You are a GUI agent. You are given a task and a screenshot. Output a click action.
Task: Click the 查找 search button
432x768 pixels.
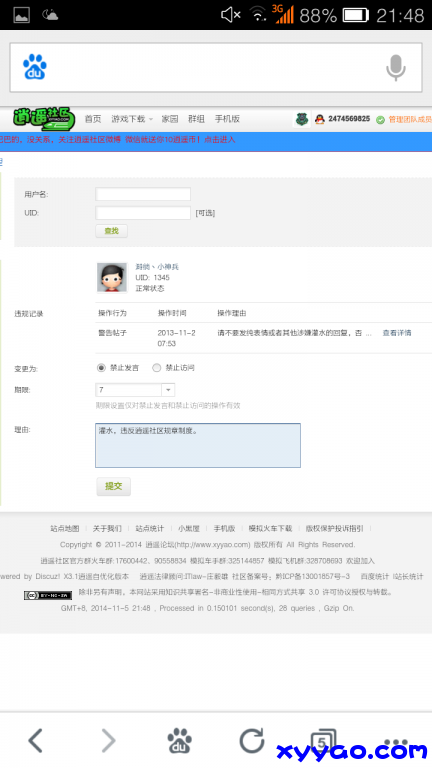tap(112, 231)
